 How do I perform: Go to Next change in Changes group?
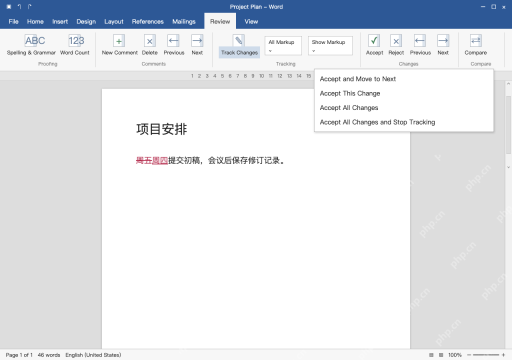[x=443, y=45]
